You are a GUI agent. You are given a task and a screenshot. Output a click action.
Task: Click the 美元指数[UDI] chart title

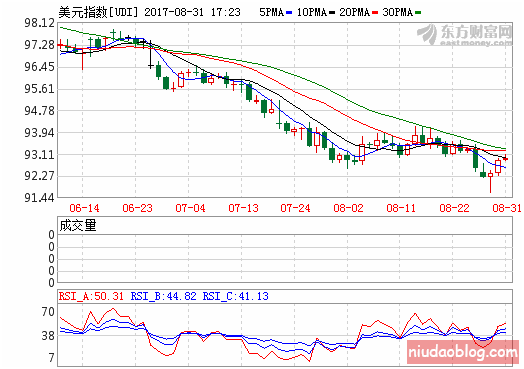98,12
